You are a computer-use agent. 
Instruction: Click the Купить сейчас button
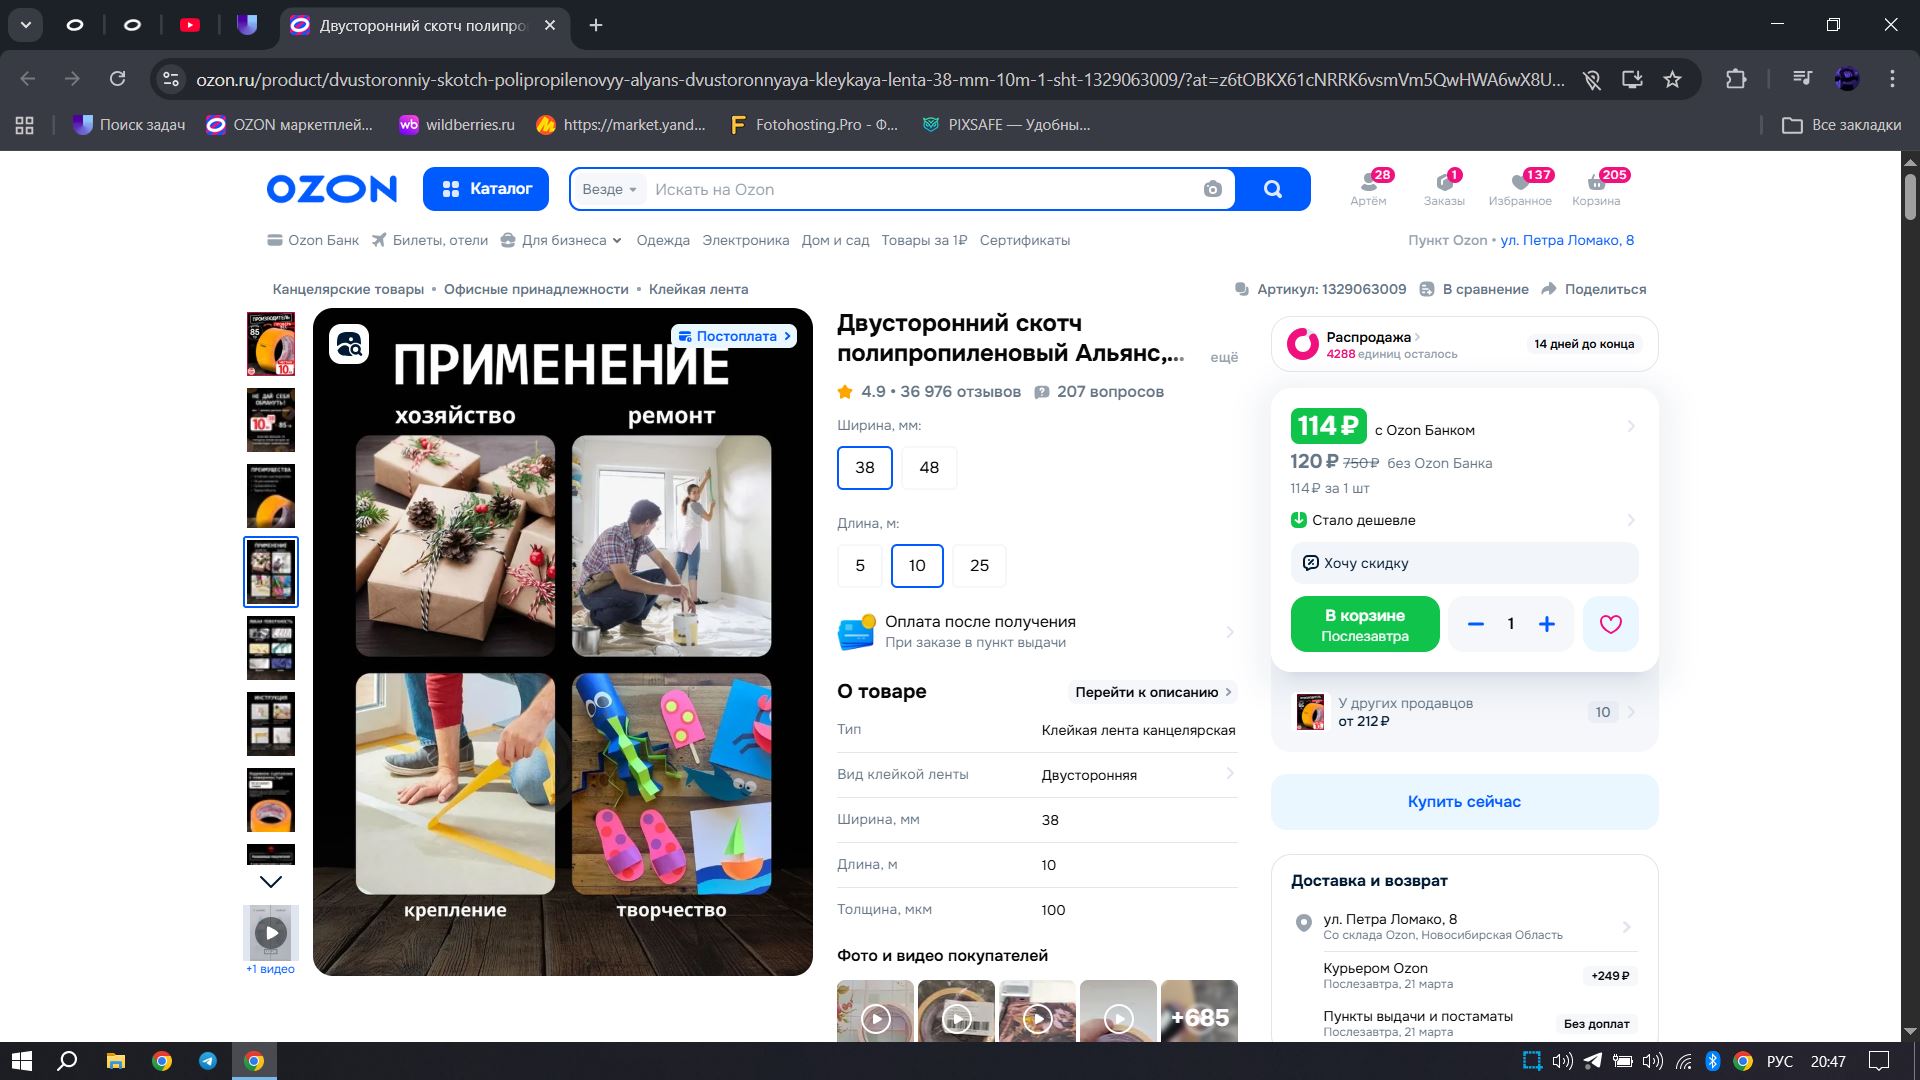1464,801
